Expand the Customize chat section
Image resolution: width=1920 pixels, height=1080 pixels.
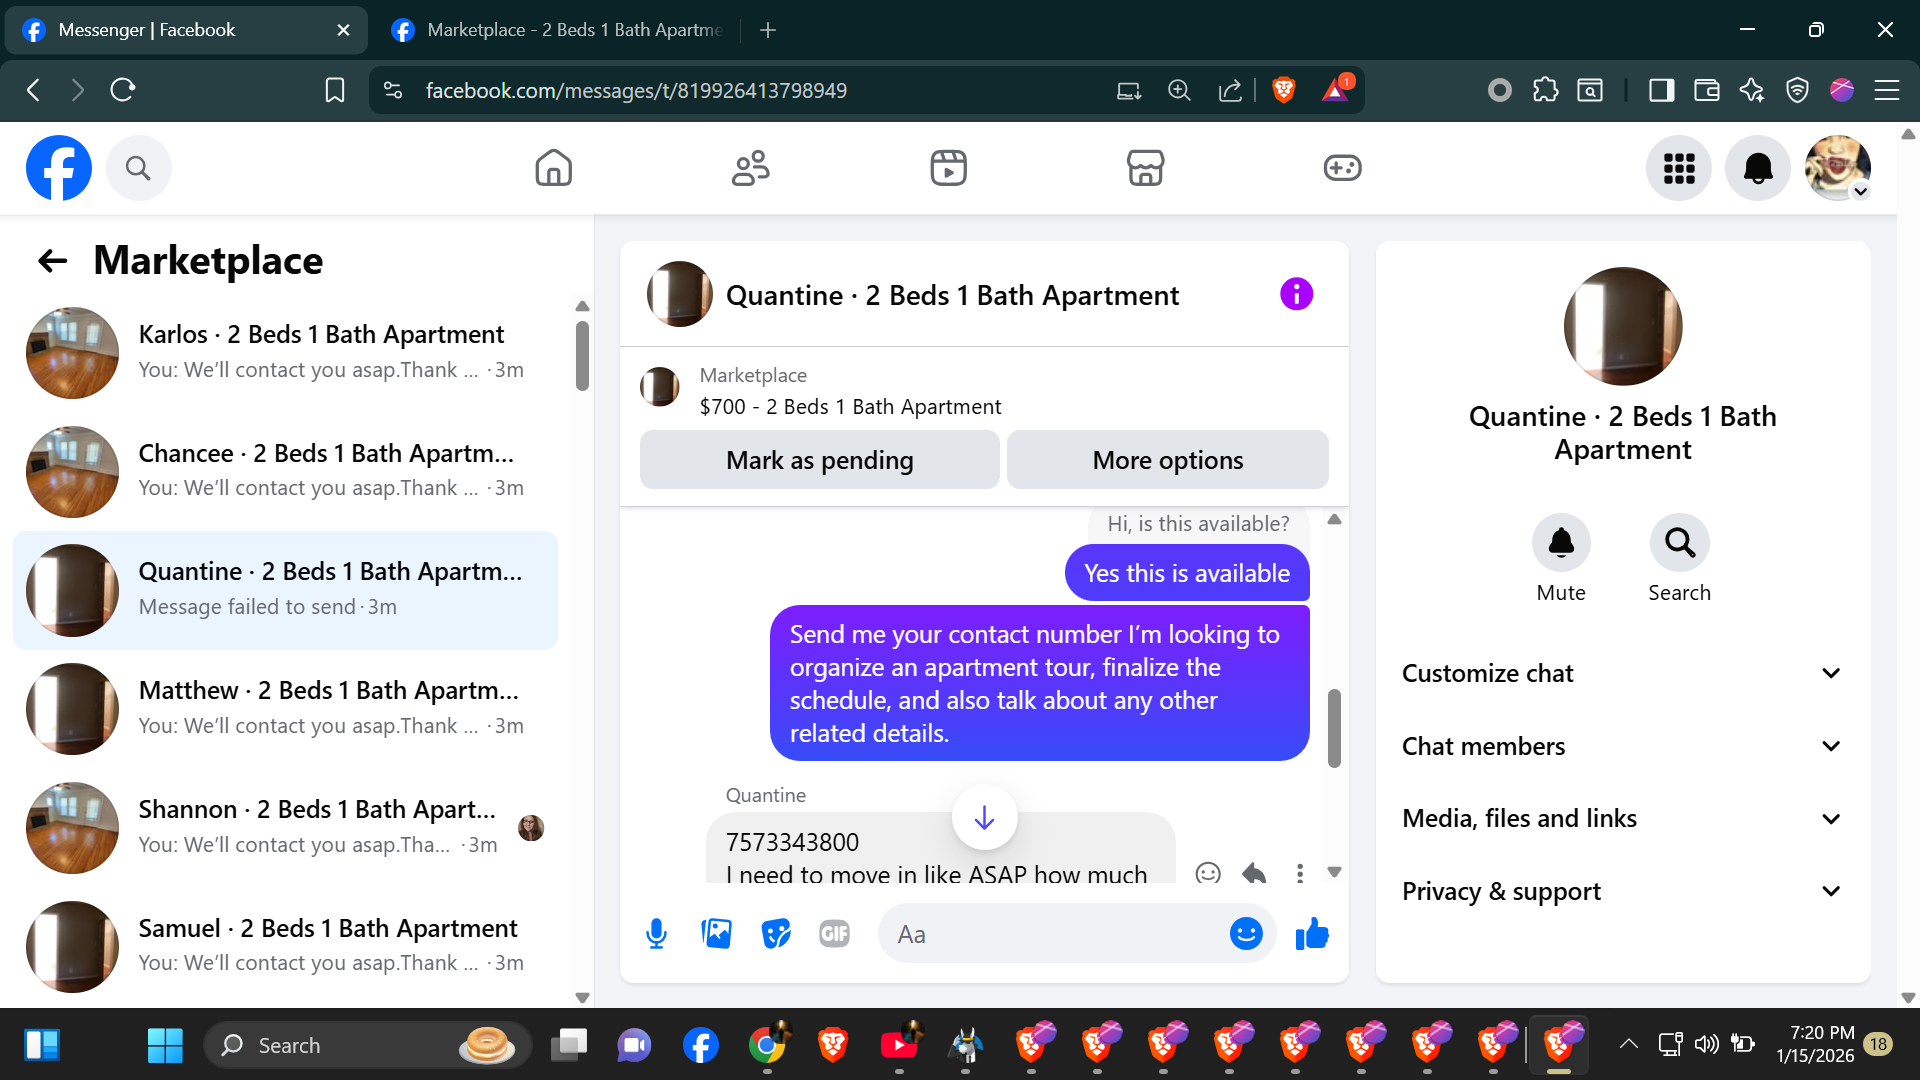pos(1622,673)
